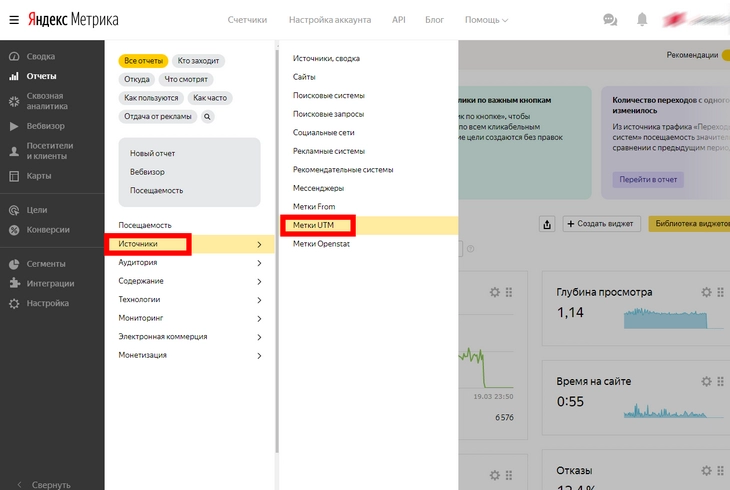Open Источники, сводка report

(x=326, y=59)
